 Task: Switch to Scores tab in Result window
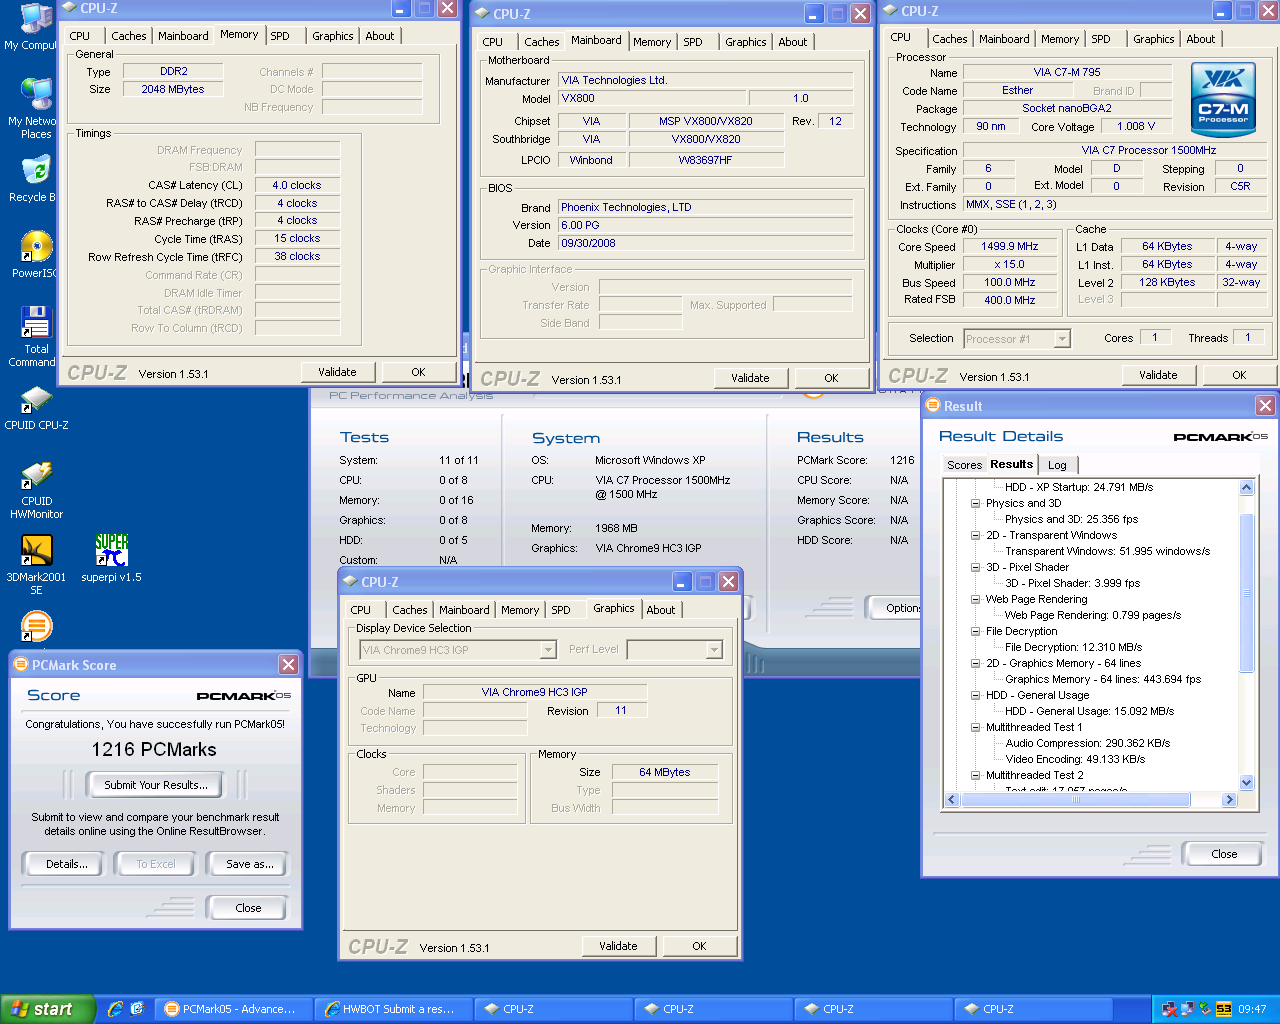click(964, 465)
